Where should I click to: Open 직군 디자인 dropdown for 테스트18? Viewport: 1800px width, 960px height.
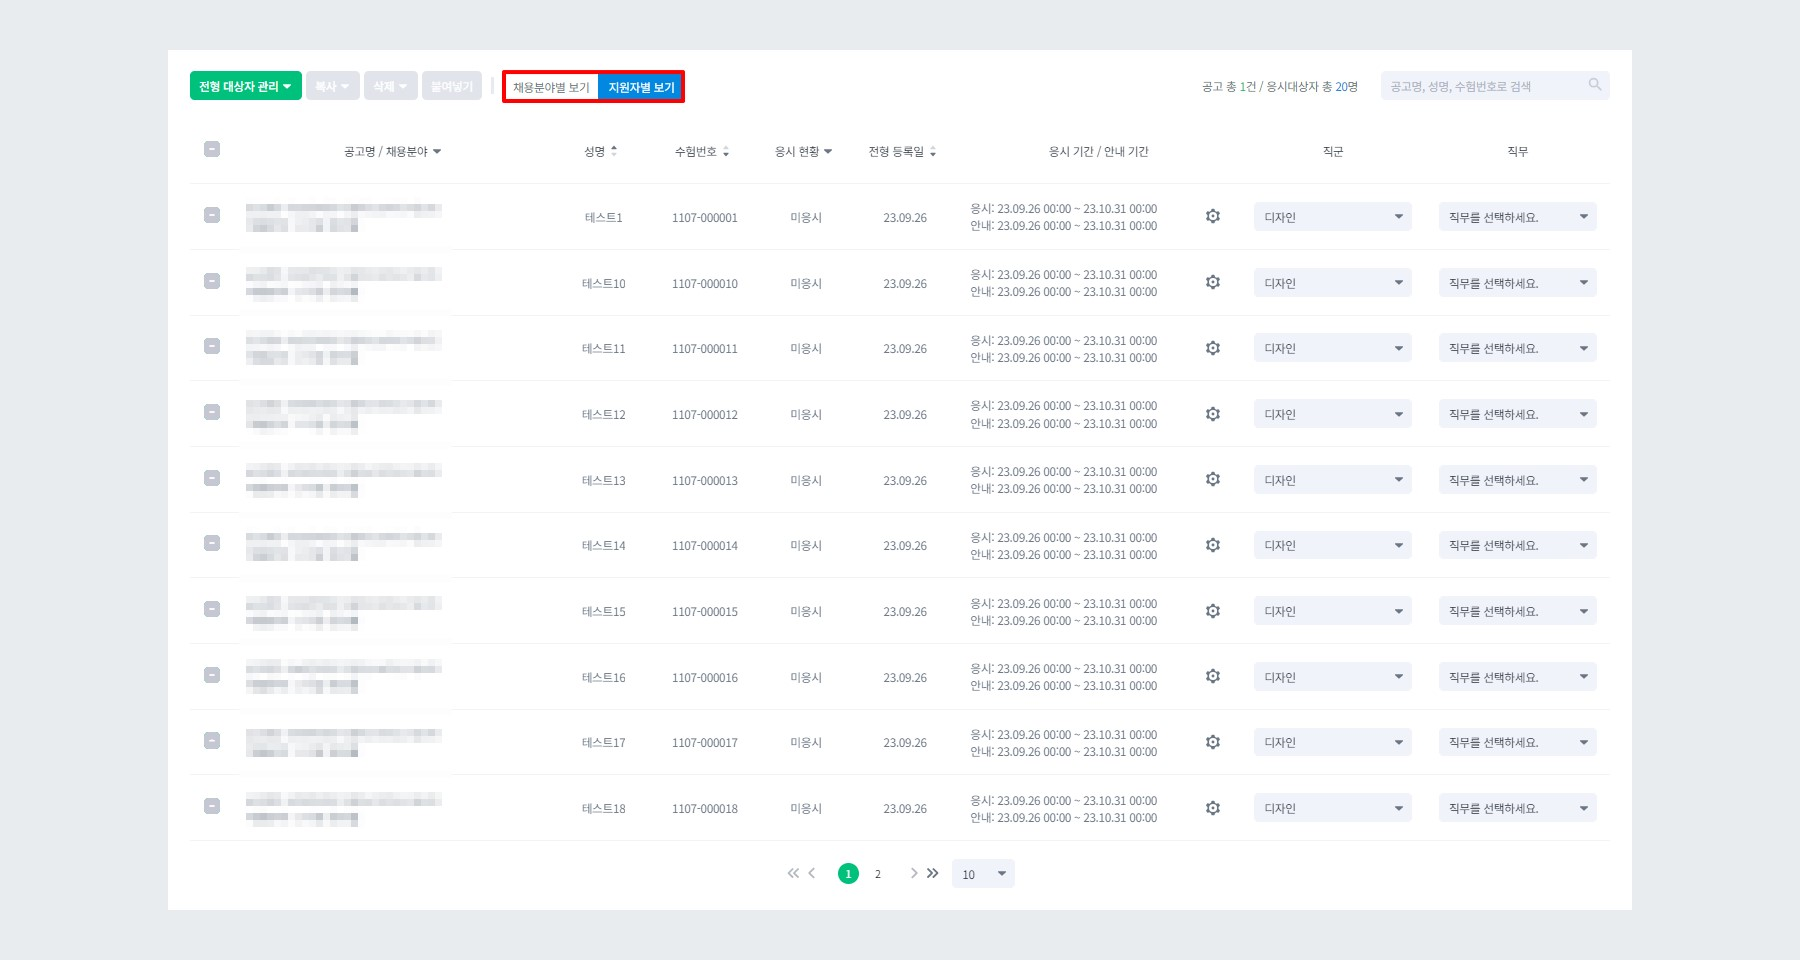[1333, 808]
